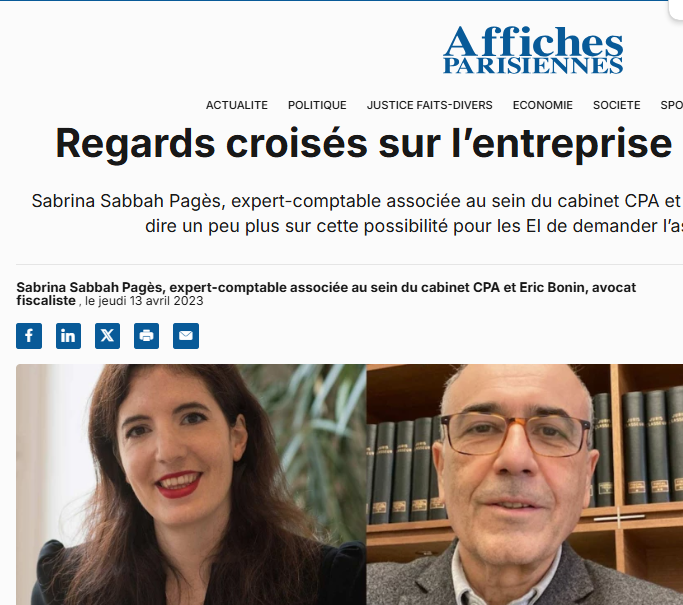Click the headline Regards croisés sur l'entreprise
The height and width of the screenshot is (605, 683).
364,144
